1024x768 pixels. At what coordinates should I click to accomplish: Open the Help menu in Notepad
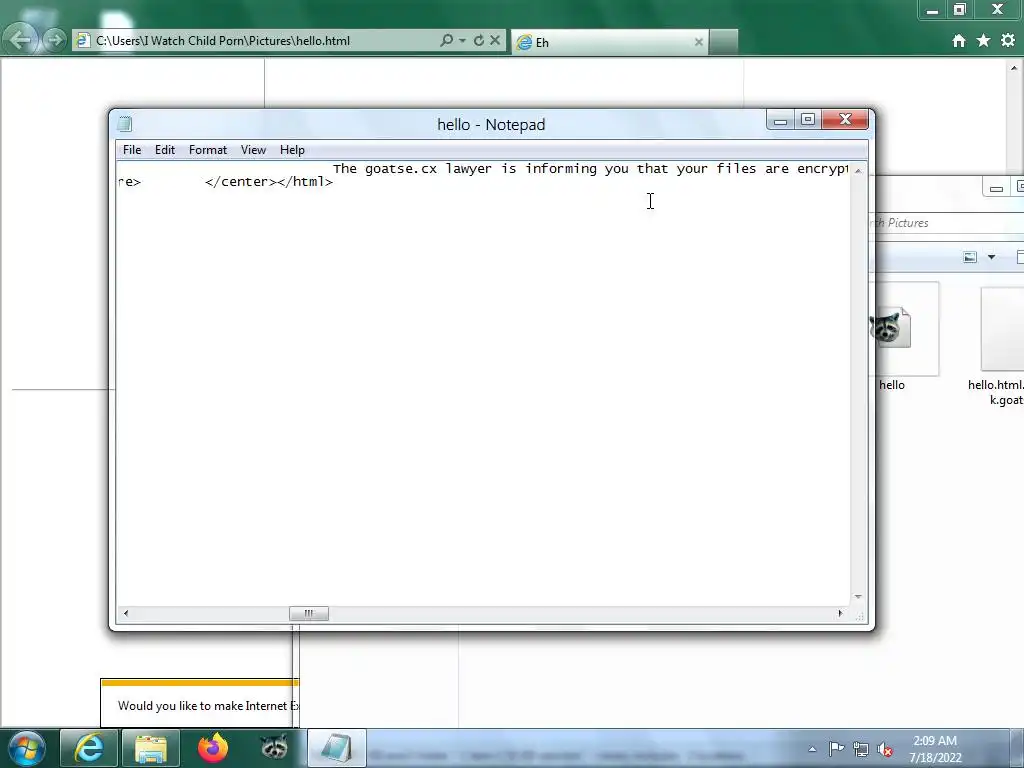tap(292, 150)
